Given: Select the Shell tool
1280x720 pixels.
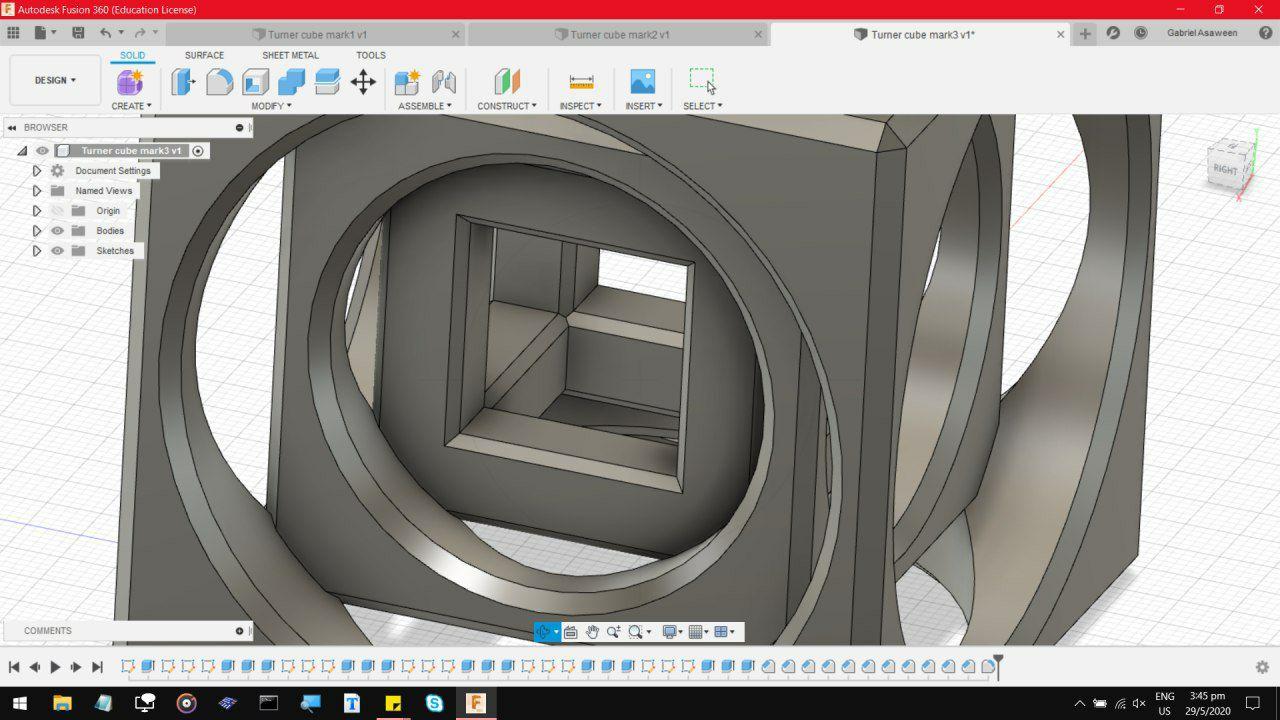Looking at the screenshot, I should [x=256, y=82].
